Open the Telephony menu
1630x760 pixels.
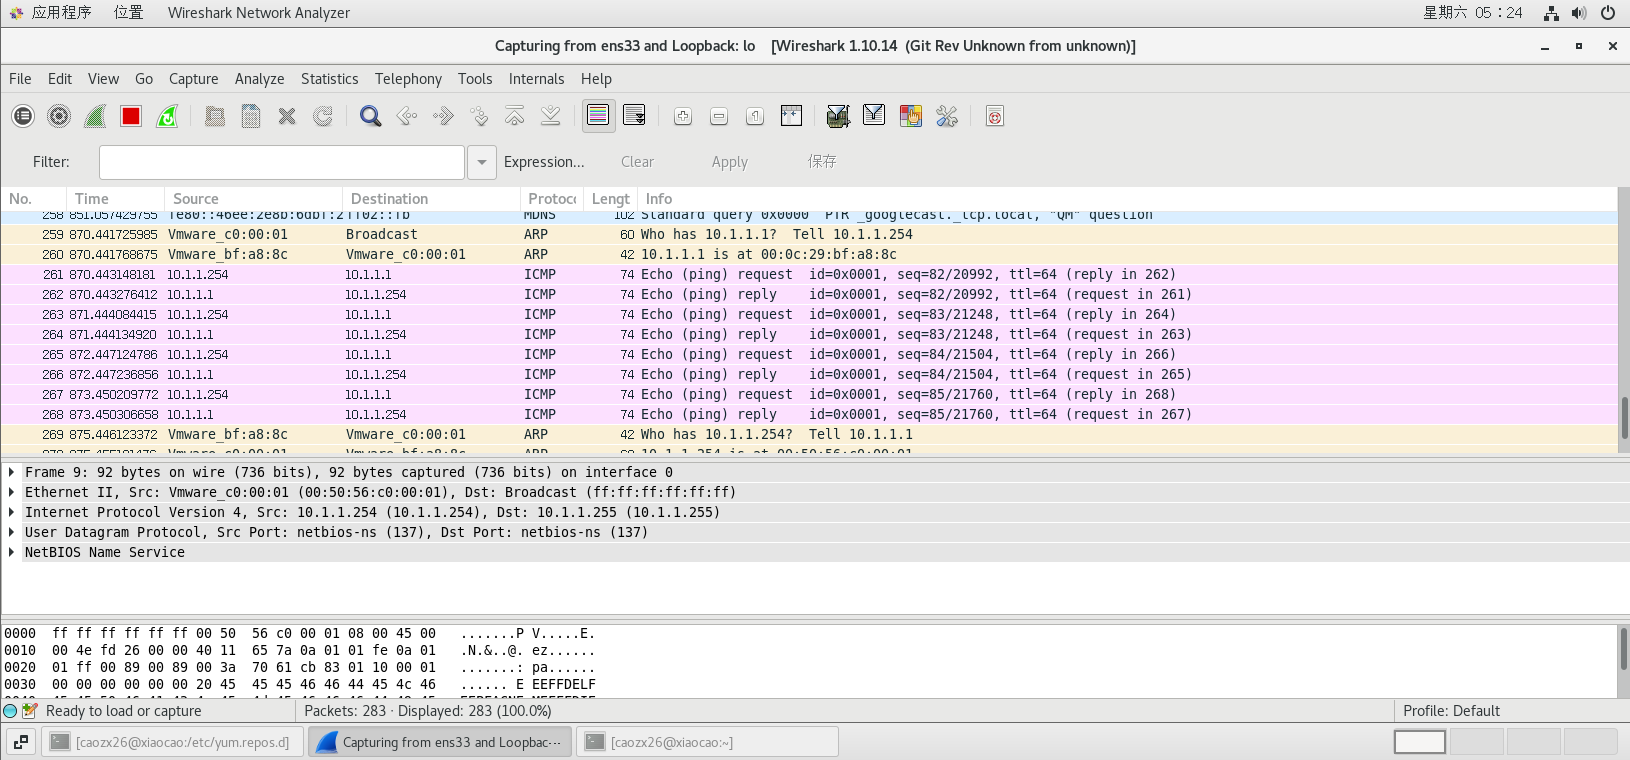(x=408, y=79)
